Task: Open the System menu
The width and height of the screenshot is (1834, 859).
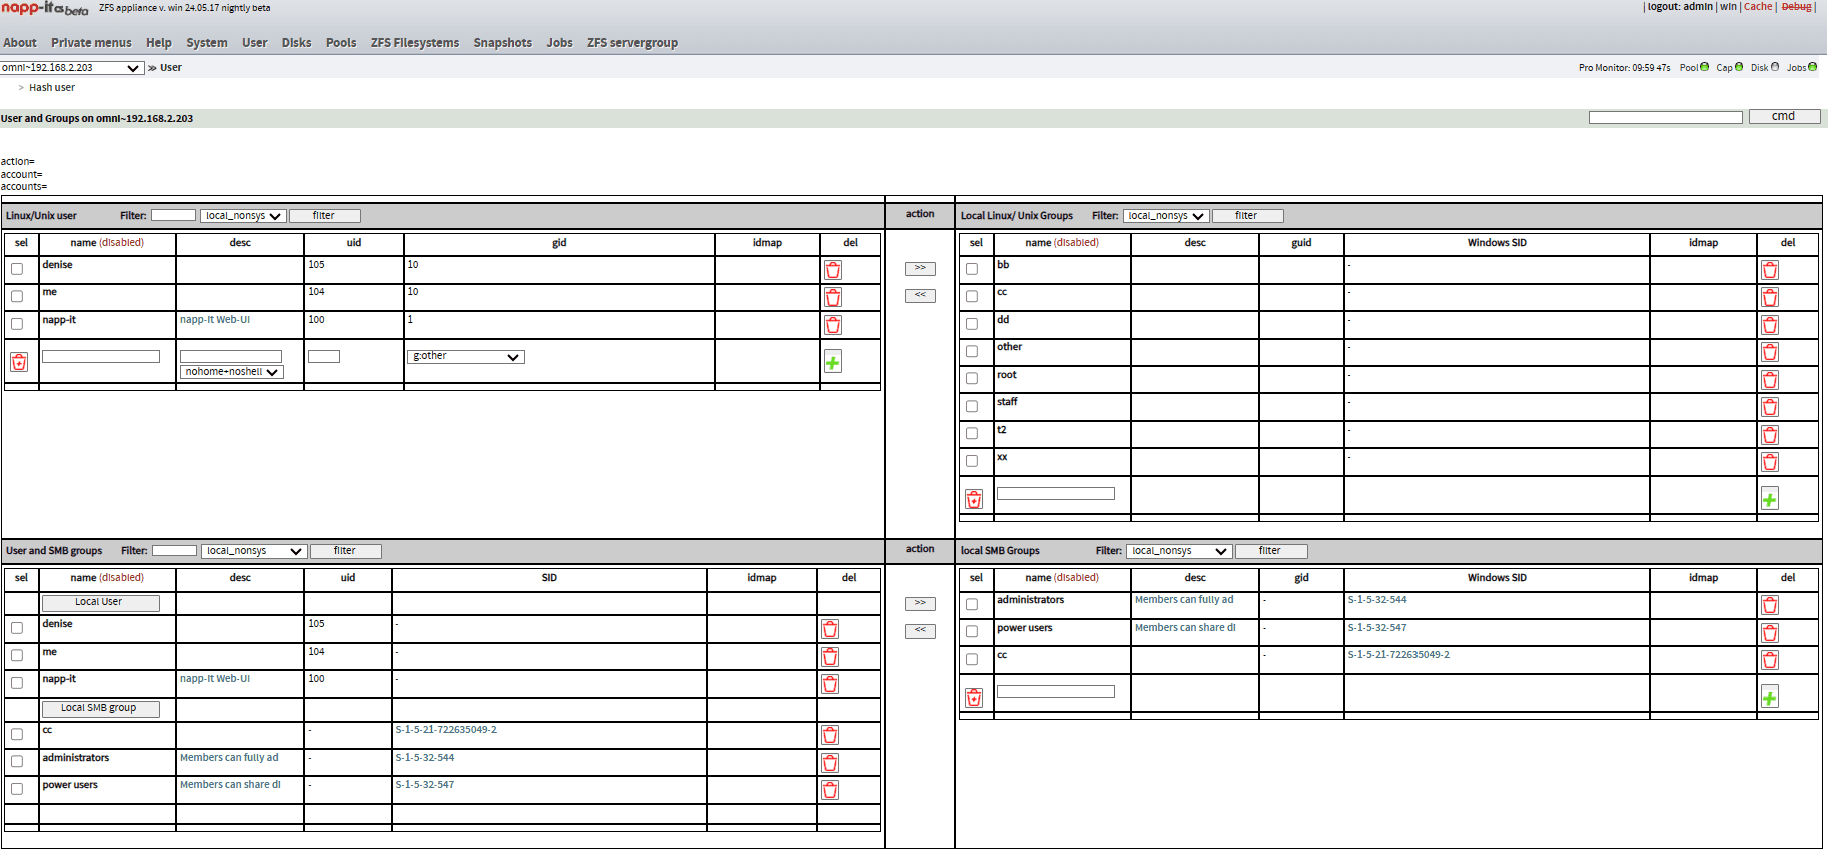Action: click(x=207, y=43)
